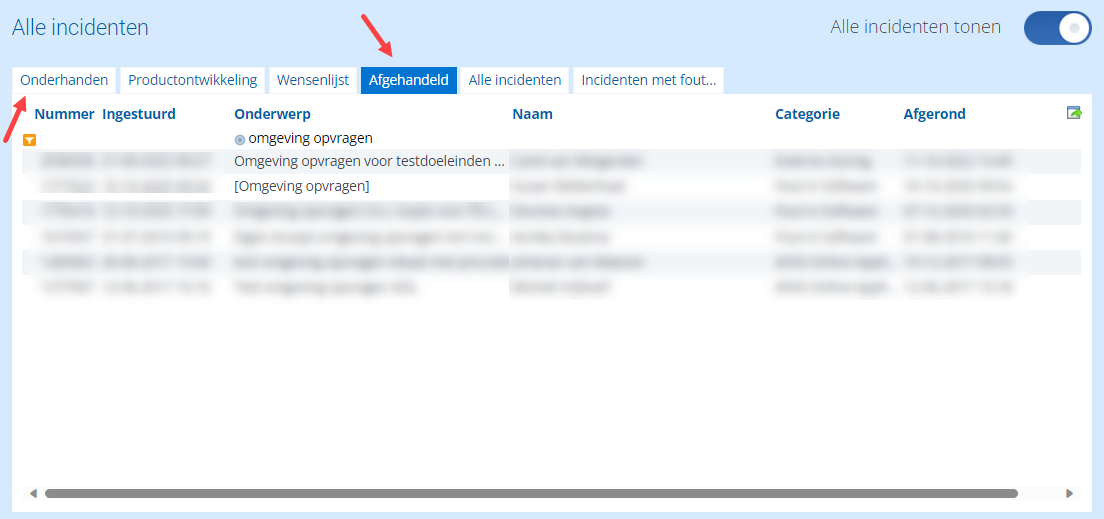The image size is (1104, 519).
Task: Click the Onderwerp column header
Action: click(x=272, y=114)
